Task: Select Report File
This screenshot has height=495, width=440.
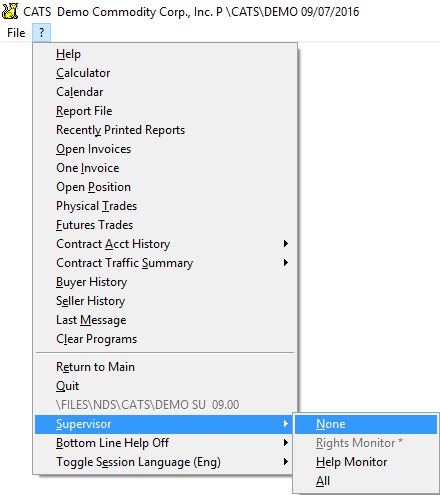Action: pos(166,111)
